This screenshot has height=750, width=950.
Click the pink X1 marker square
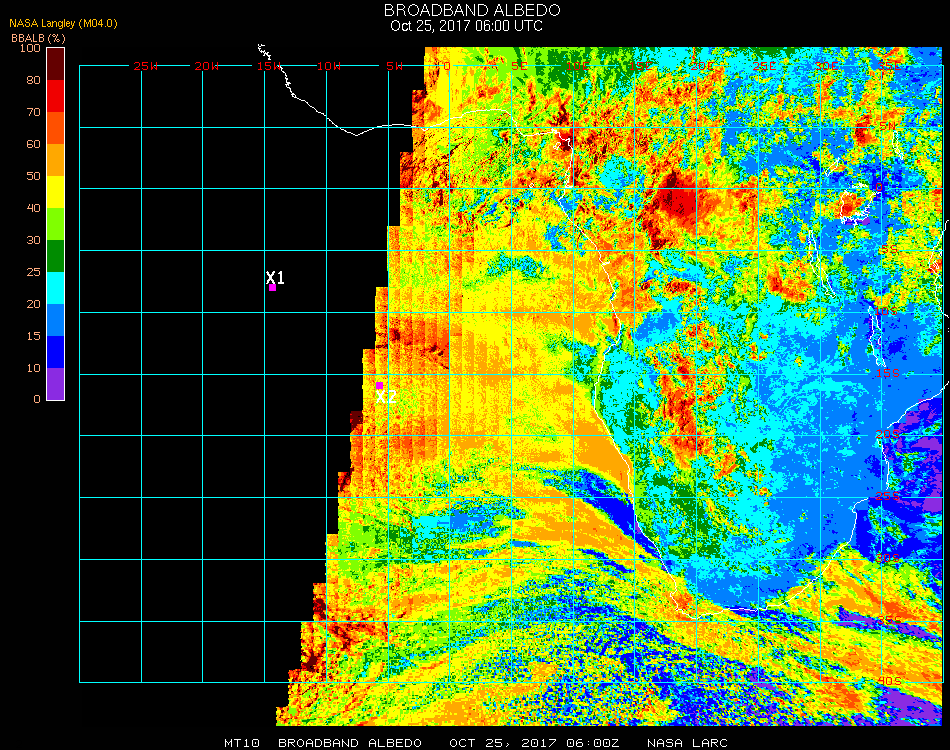coord(273,288)
